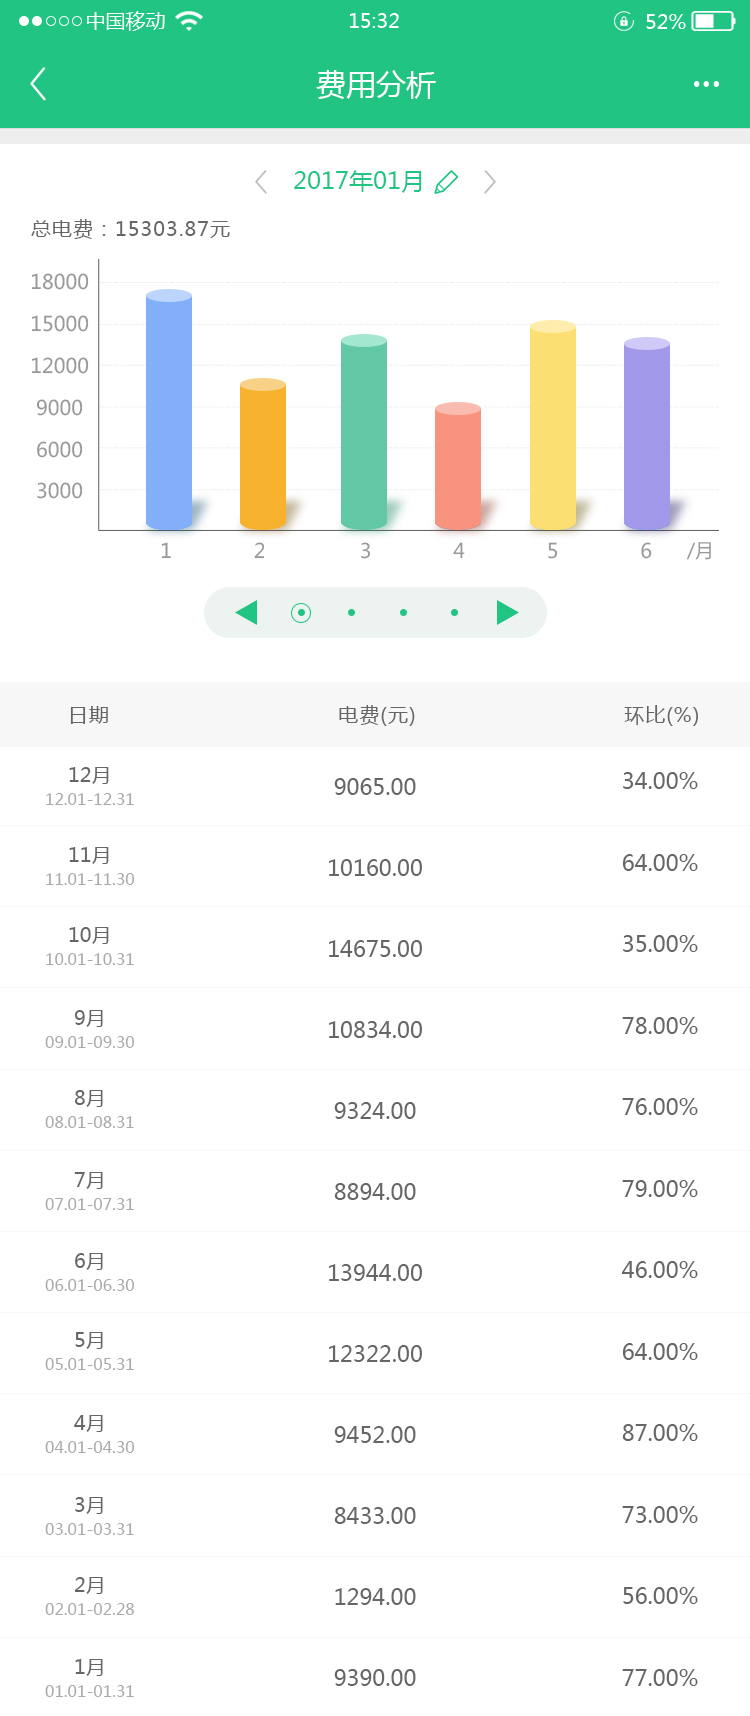This screenshot has height=1716, width=750.
Task: Open the three-dot more options menu
Action: click(706, 85)
